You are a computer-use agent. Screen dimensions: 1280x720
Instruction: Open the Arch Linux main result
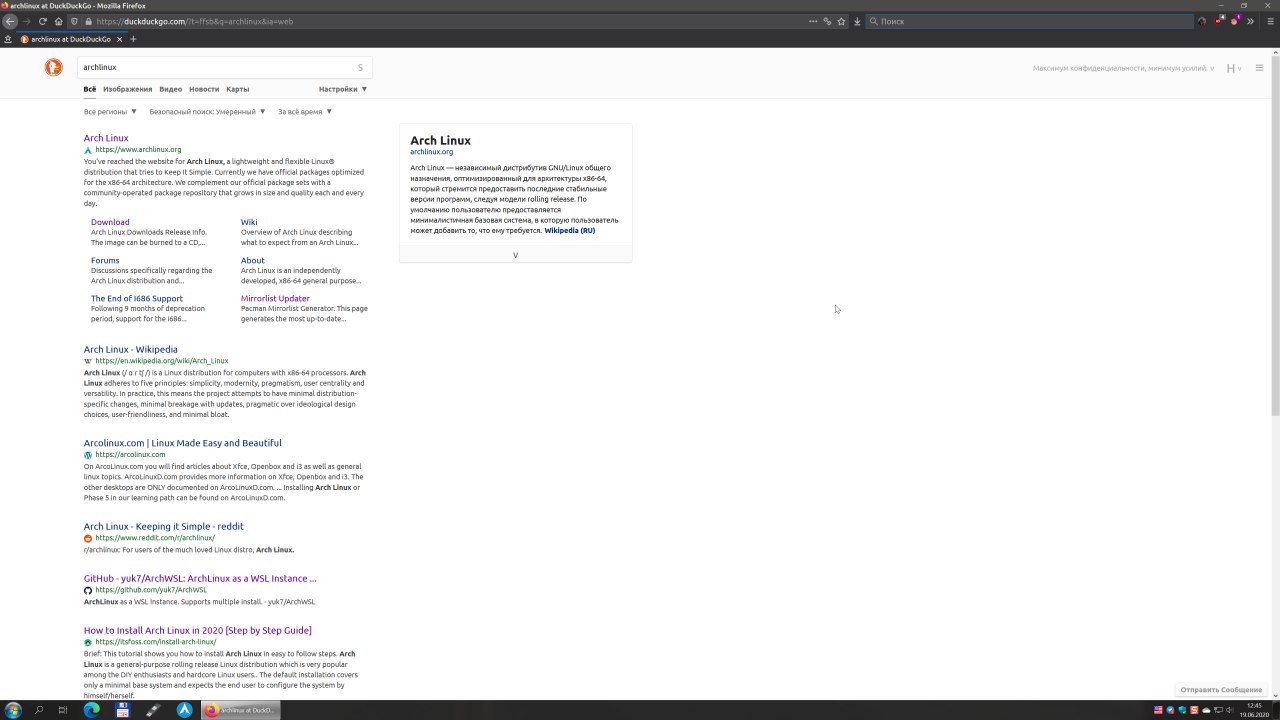(106, 138)
